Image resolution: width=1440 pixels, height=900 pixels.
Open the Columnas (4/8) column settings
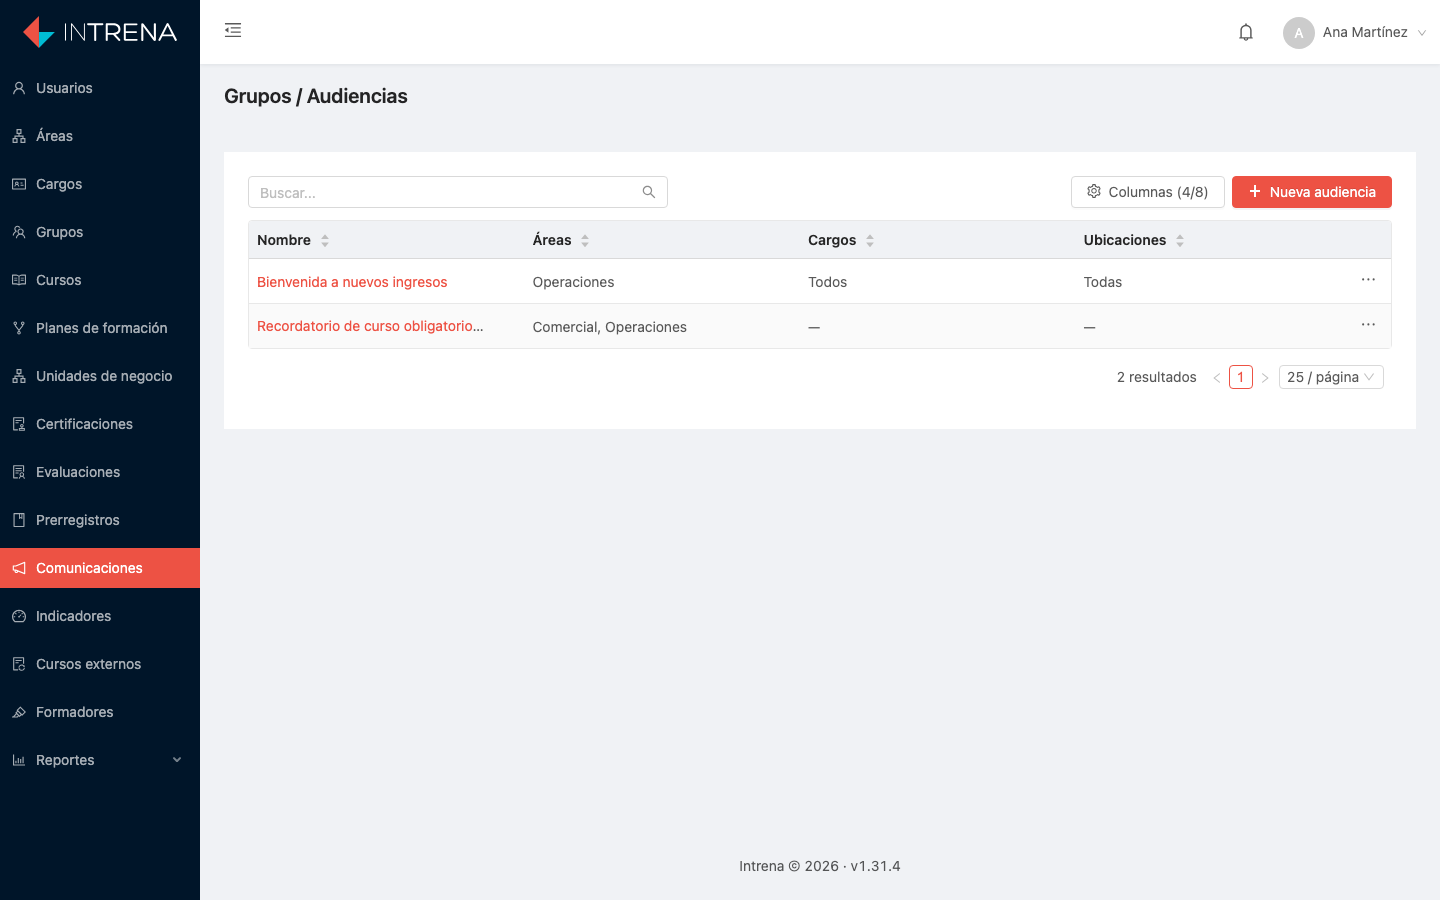tap(1148, 192)
